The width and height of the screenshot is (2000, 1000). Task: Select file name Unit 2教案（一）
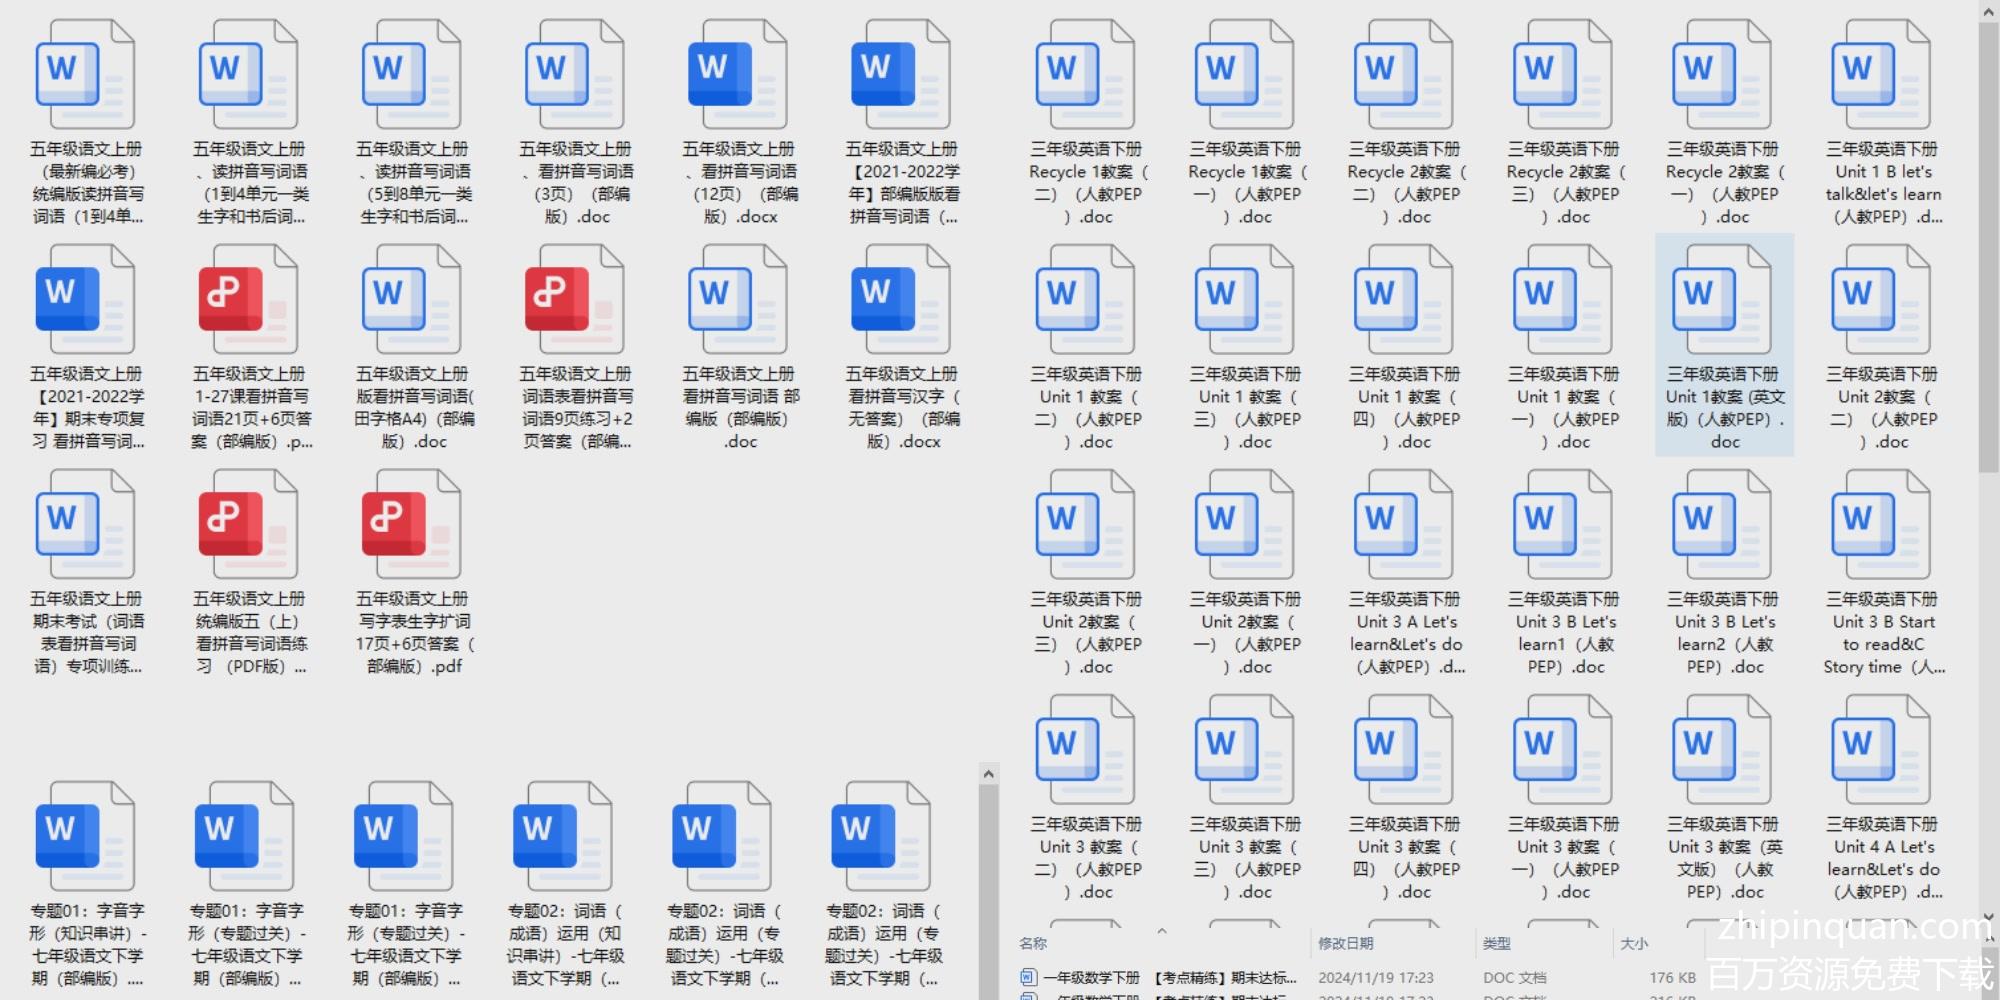pos(1245,632)
